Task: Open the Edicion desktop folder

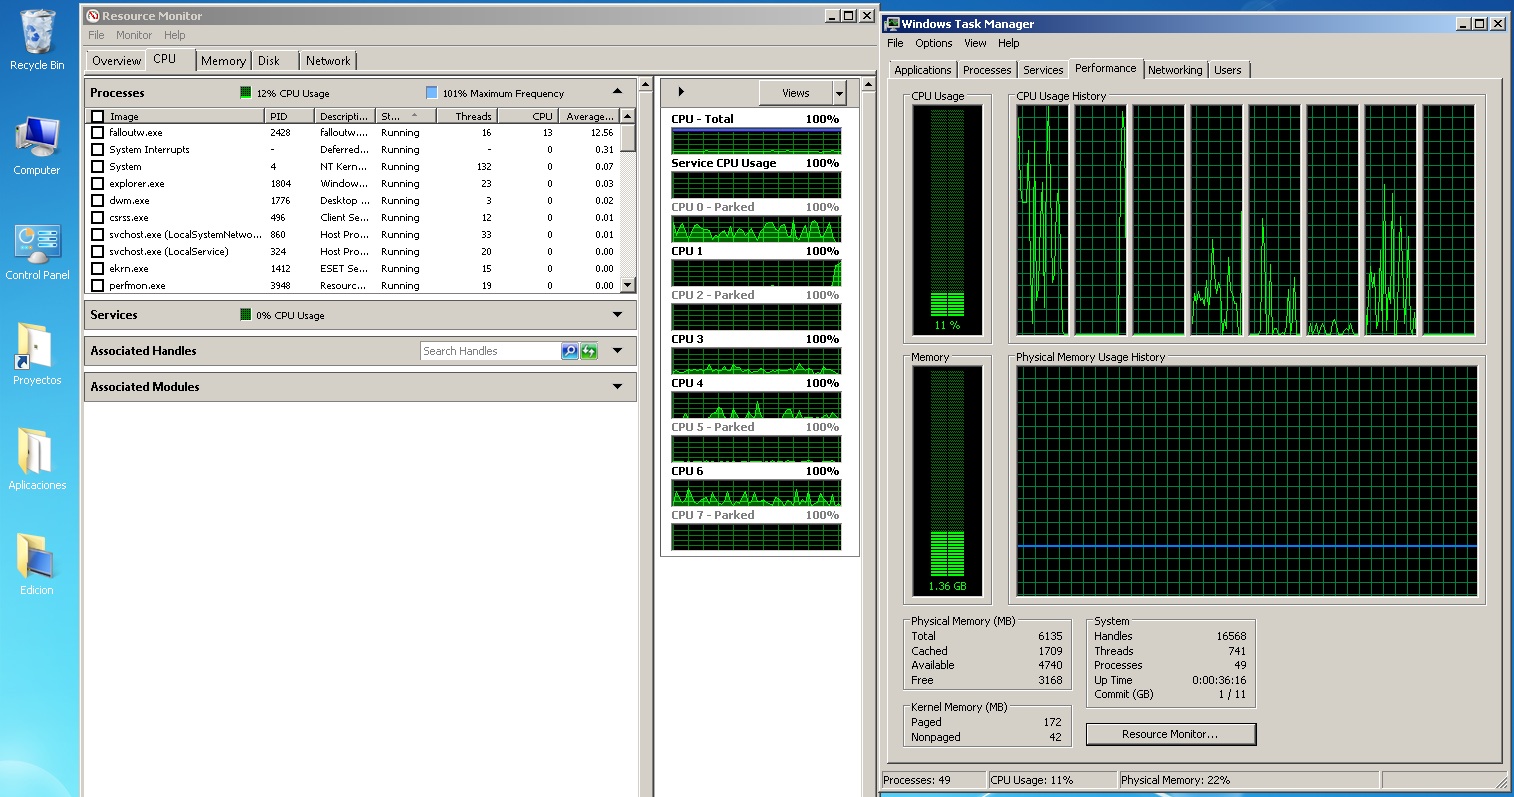Action: coord(37,565)
